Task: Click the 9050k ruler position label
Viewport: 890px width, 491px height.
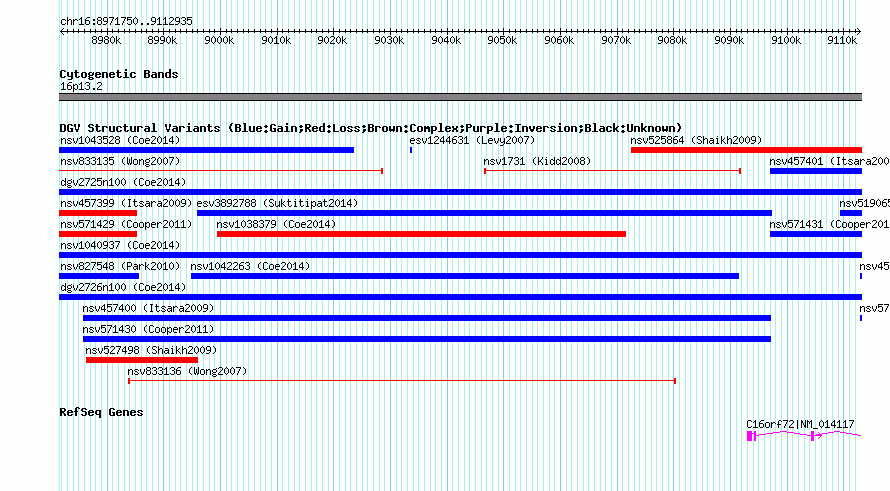Action: (x=502, y=40)
